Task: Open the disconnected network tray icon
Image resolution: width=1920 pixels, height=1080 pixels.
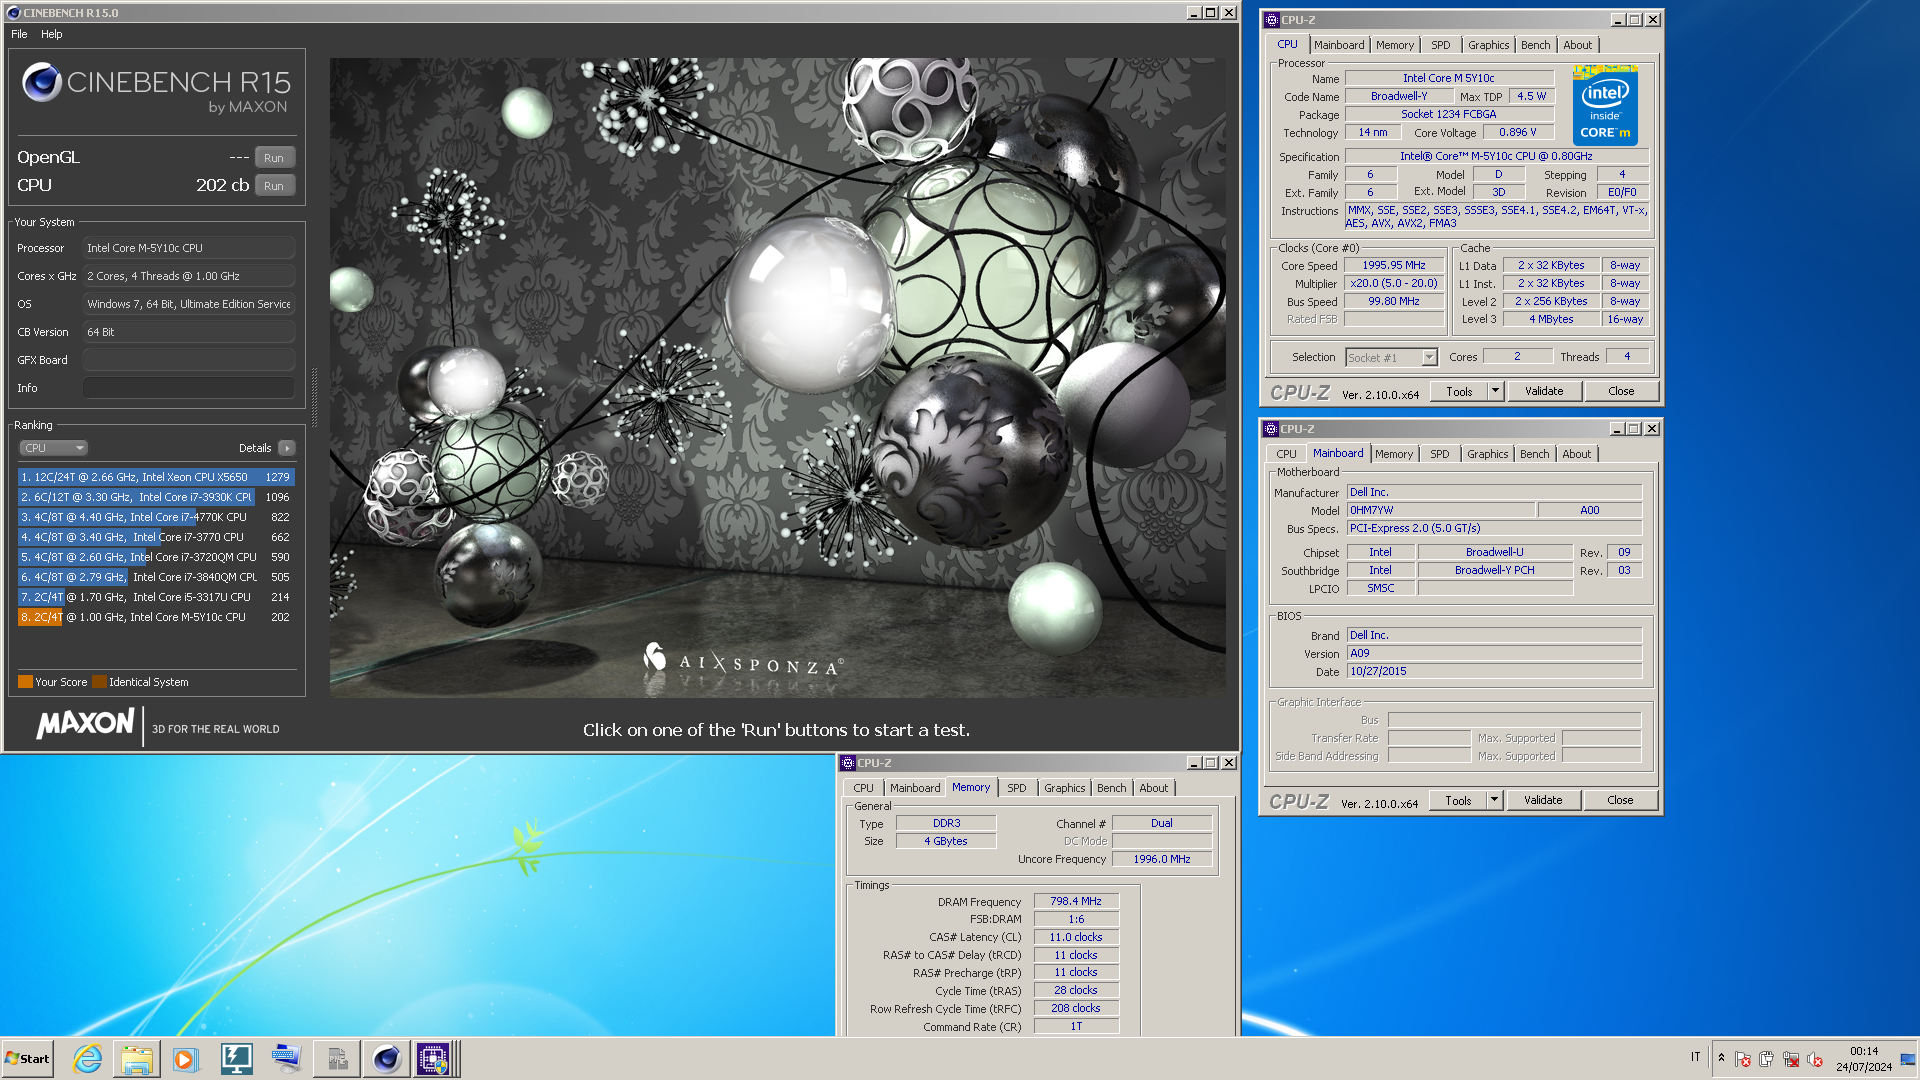Action: pos(1791,1059)
